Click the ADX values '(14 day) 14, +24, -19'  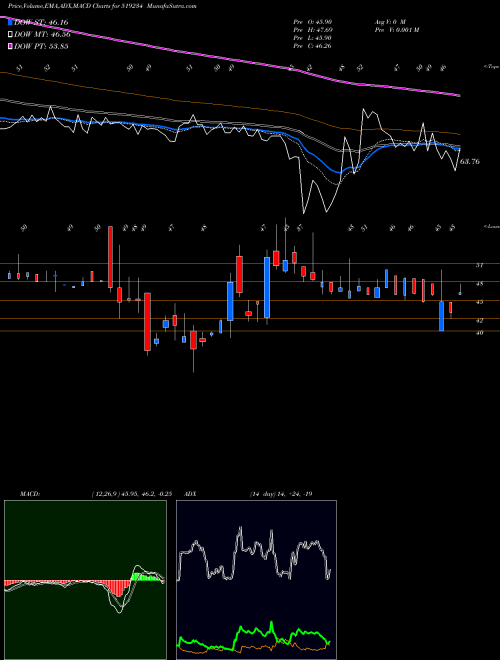pos(280,494)
